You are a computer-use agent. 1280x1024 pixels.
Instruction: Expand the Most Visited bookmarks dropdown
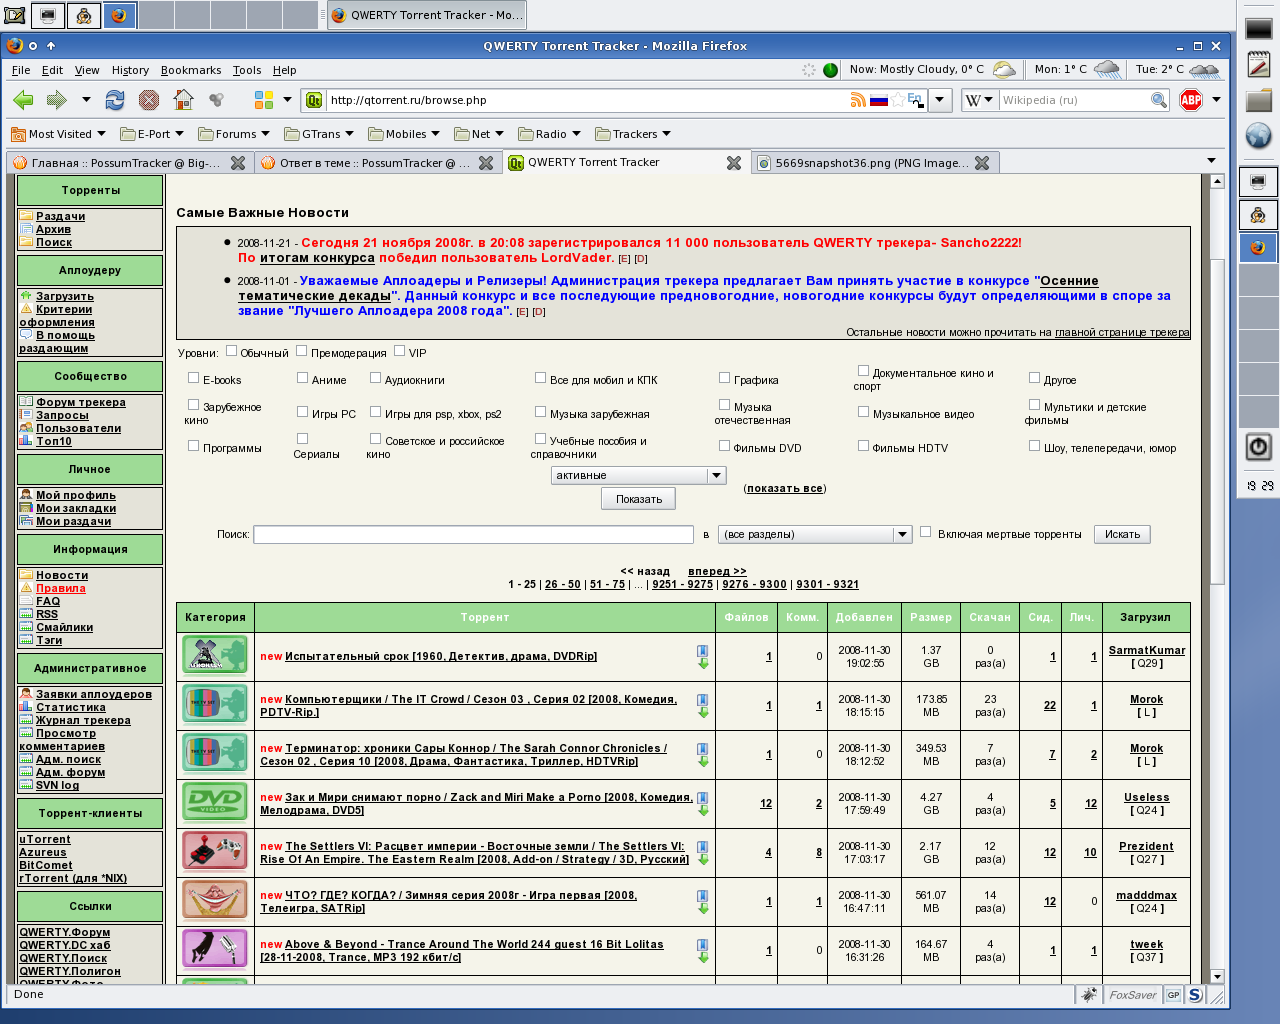pos(58,134)
